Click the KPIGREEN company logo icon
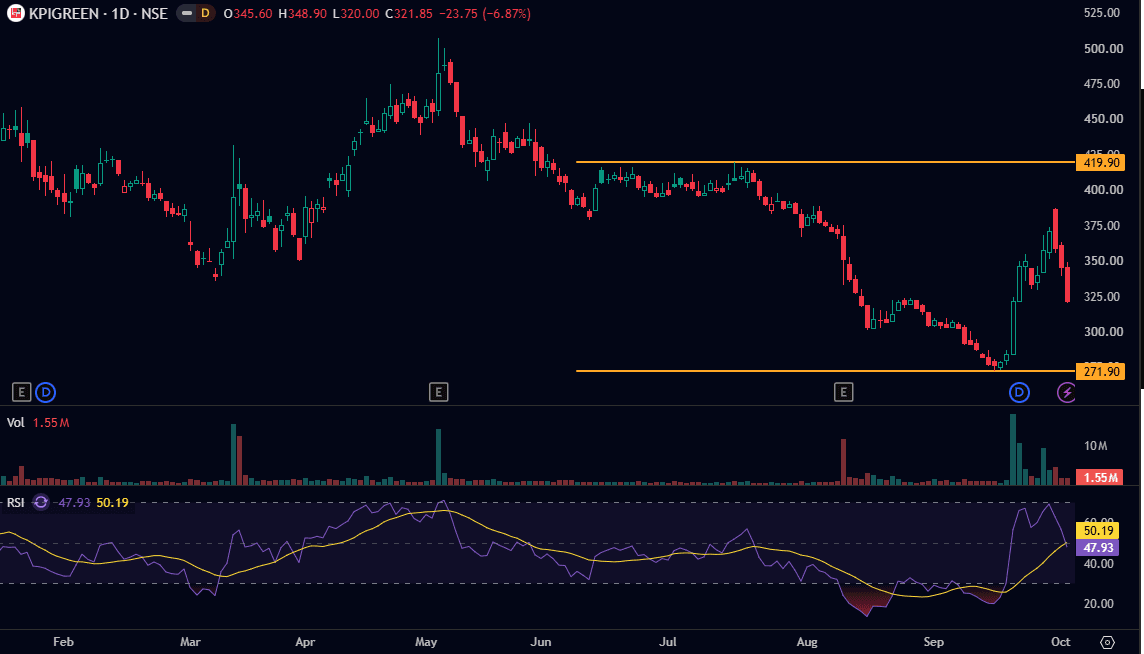This screenshot has height=654, width=1144. coord(15,13)
